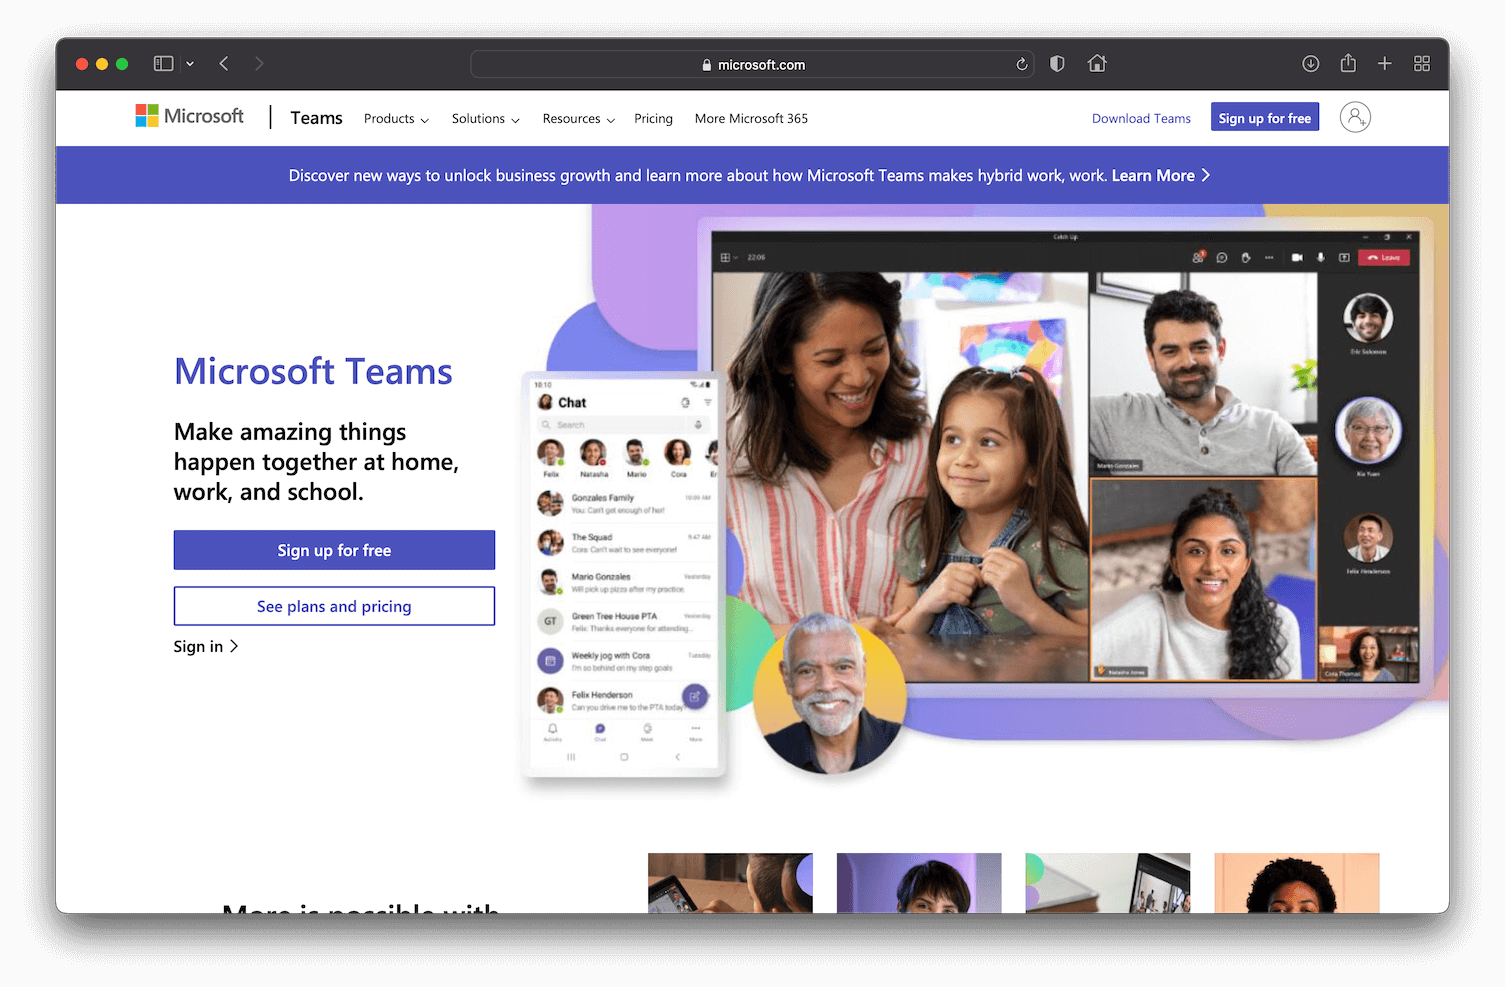Open more options with the ellipsis in the call
1505x987 pixels.
pyautogui.click(x=1269, y=257)
